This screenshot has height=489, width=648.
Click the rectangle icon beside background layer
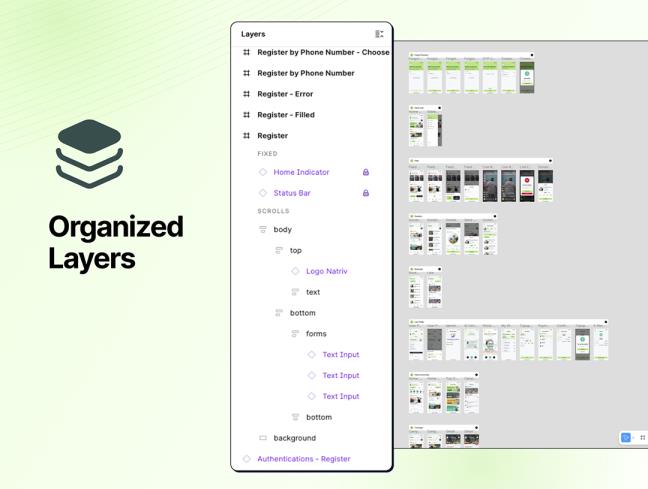(263, 438)
